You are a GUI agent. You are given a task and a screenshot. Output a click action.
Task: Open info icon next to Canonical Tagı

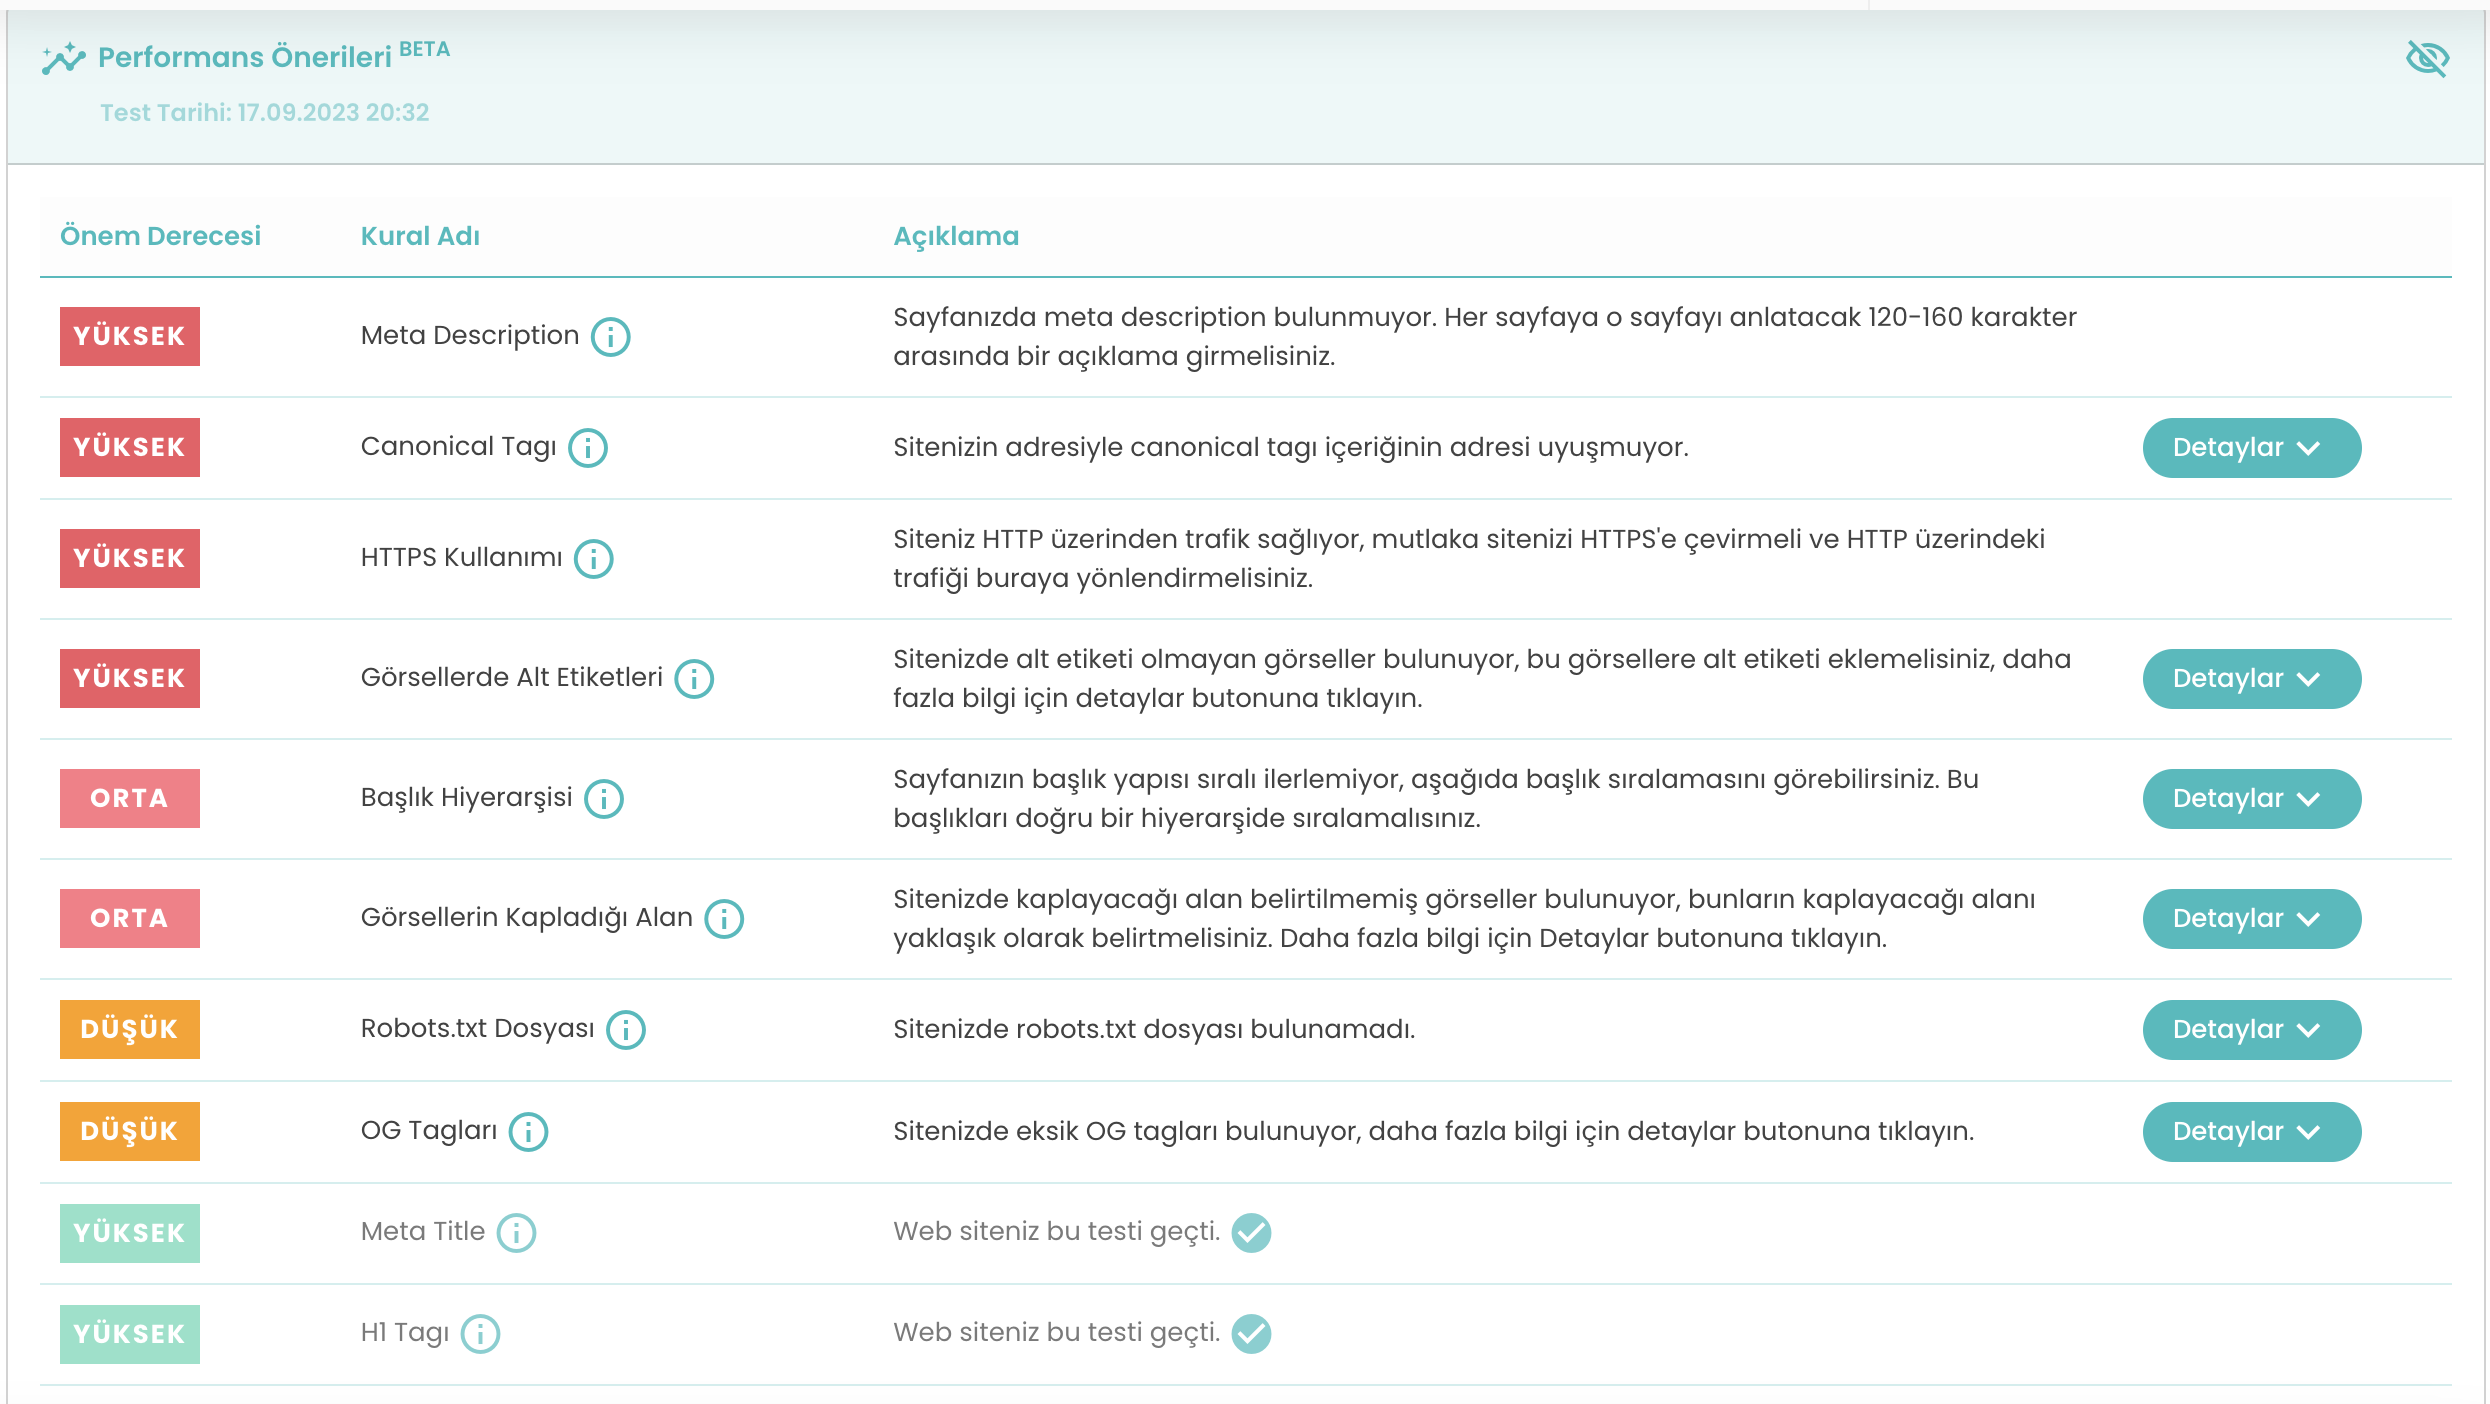[588, 448]
